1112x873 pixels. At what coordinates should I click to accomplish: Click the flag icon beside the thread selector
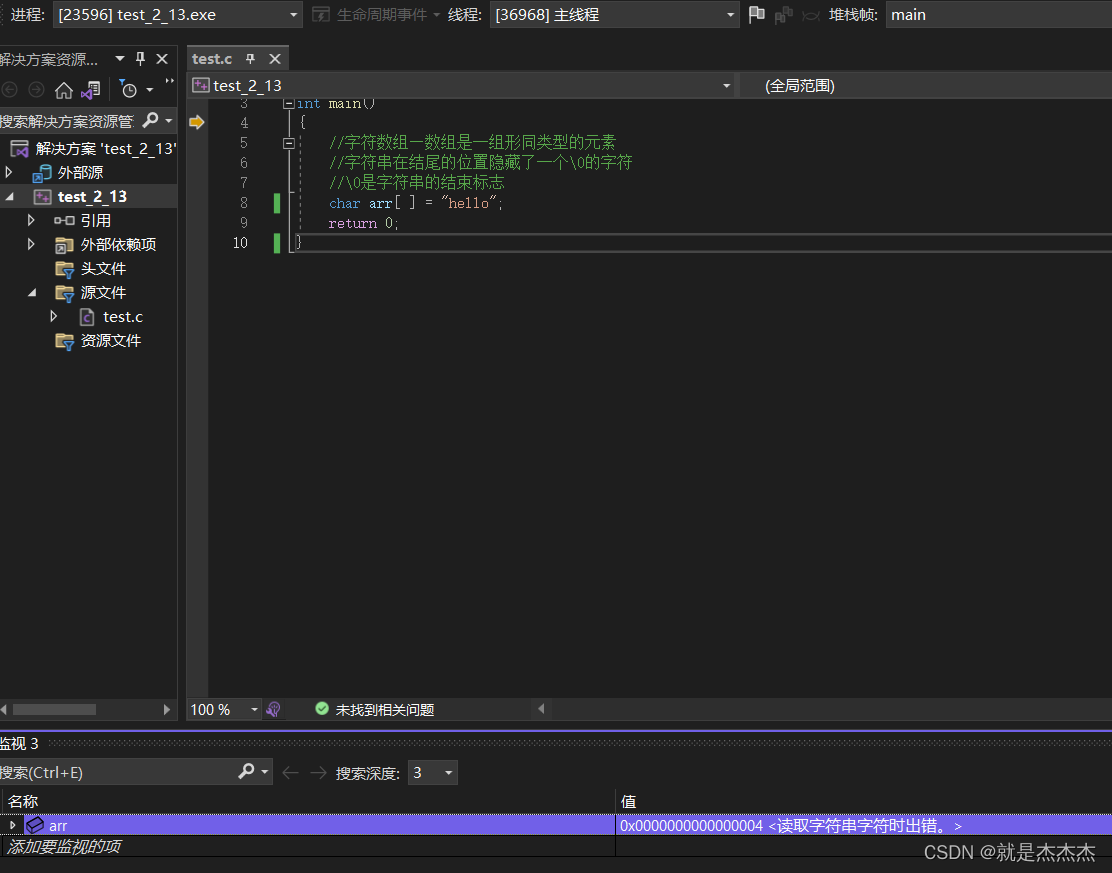click(757, 14)
